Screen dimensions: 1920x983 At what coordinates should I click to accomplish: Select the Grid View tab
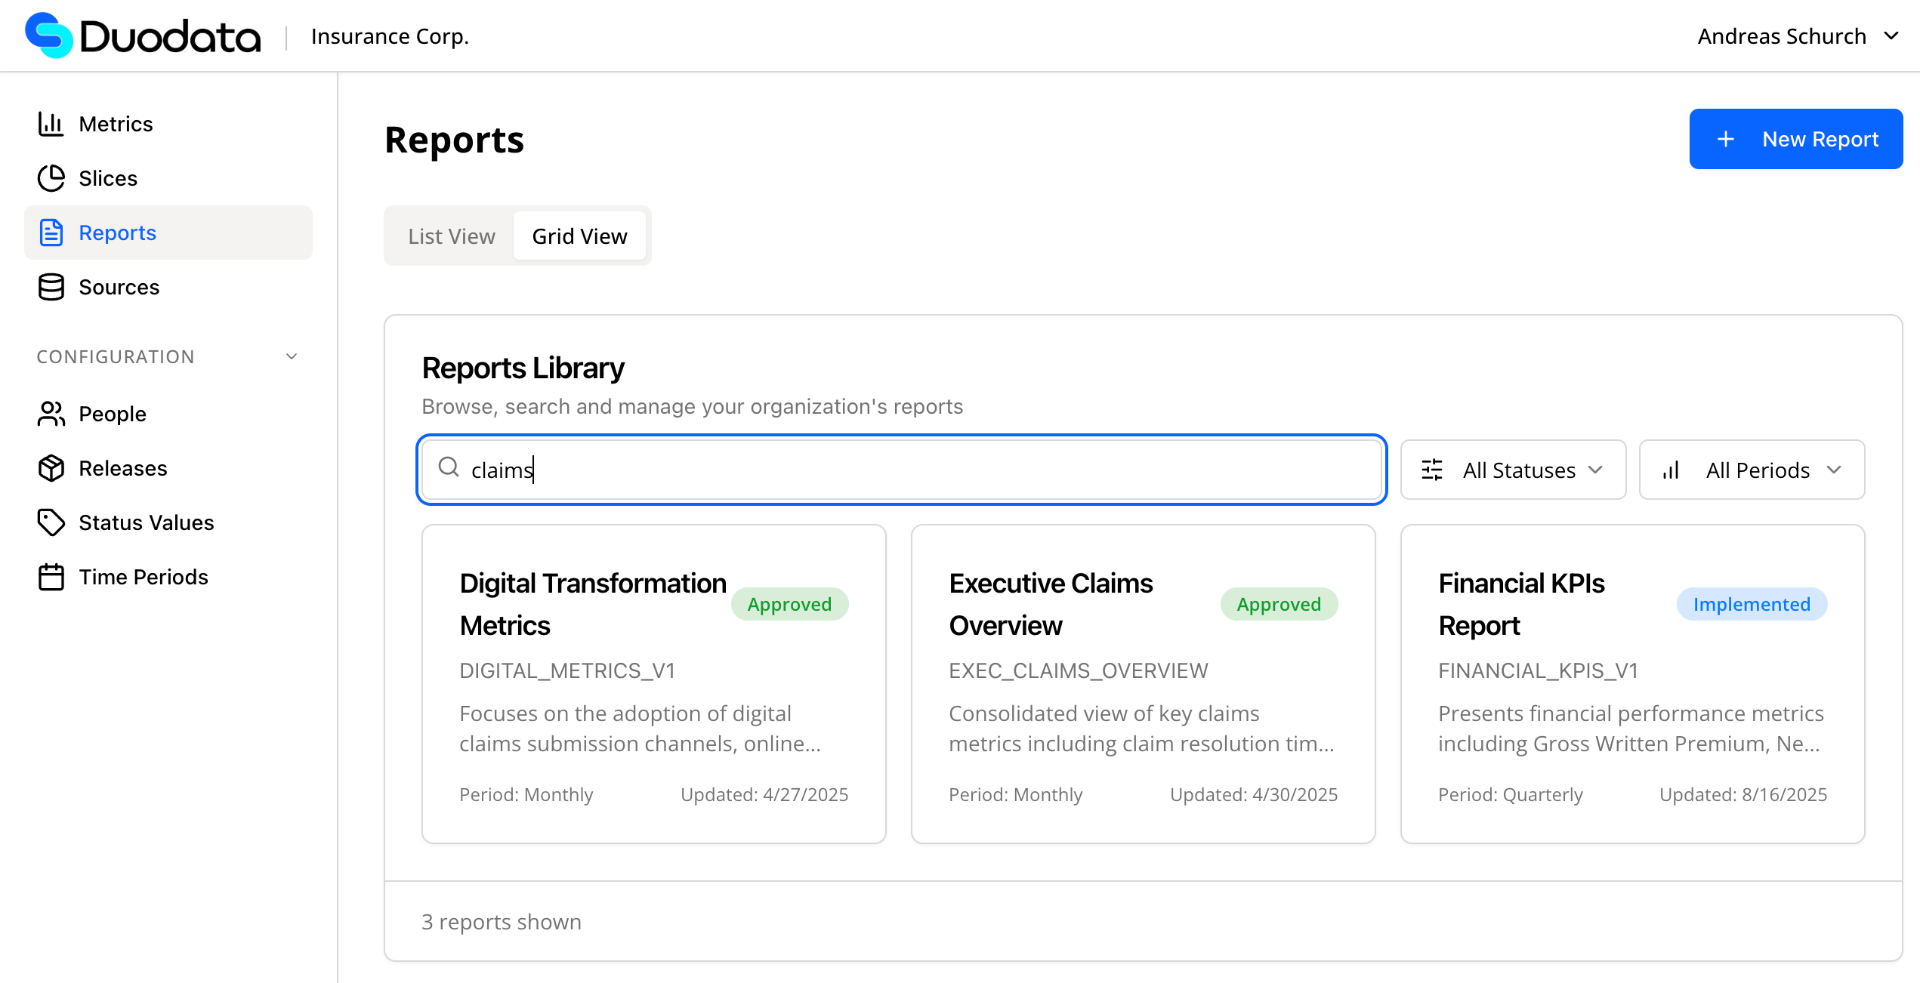(579, 236)
